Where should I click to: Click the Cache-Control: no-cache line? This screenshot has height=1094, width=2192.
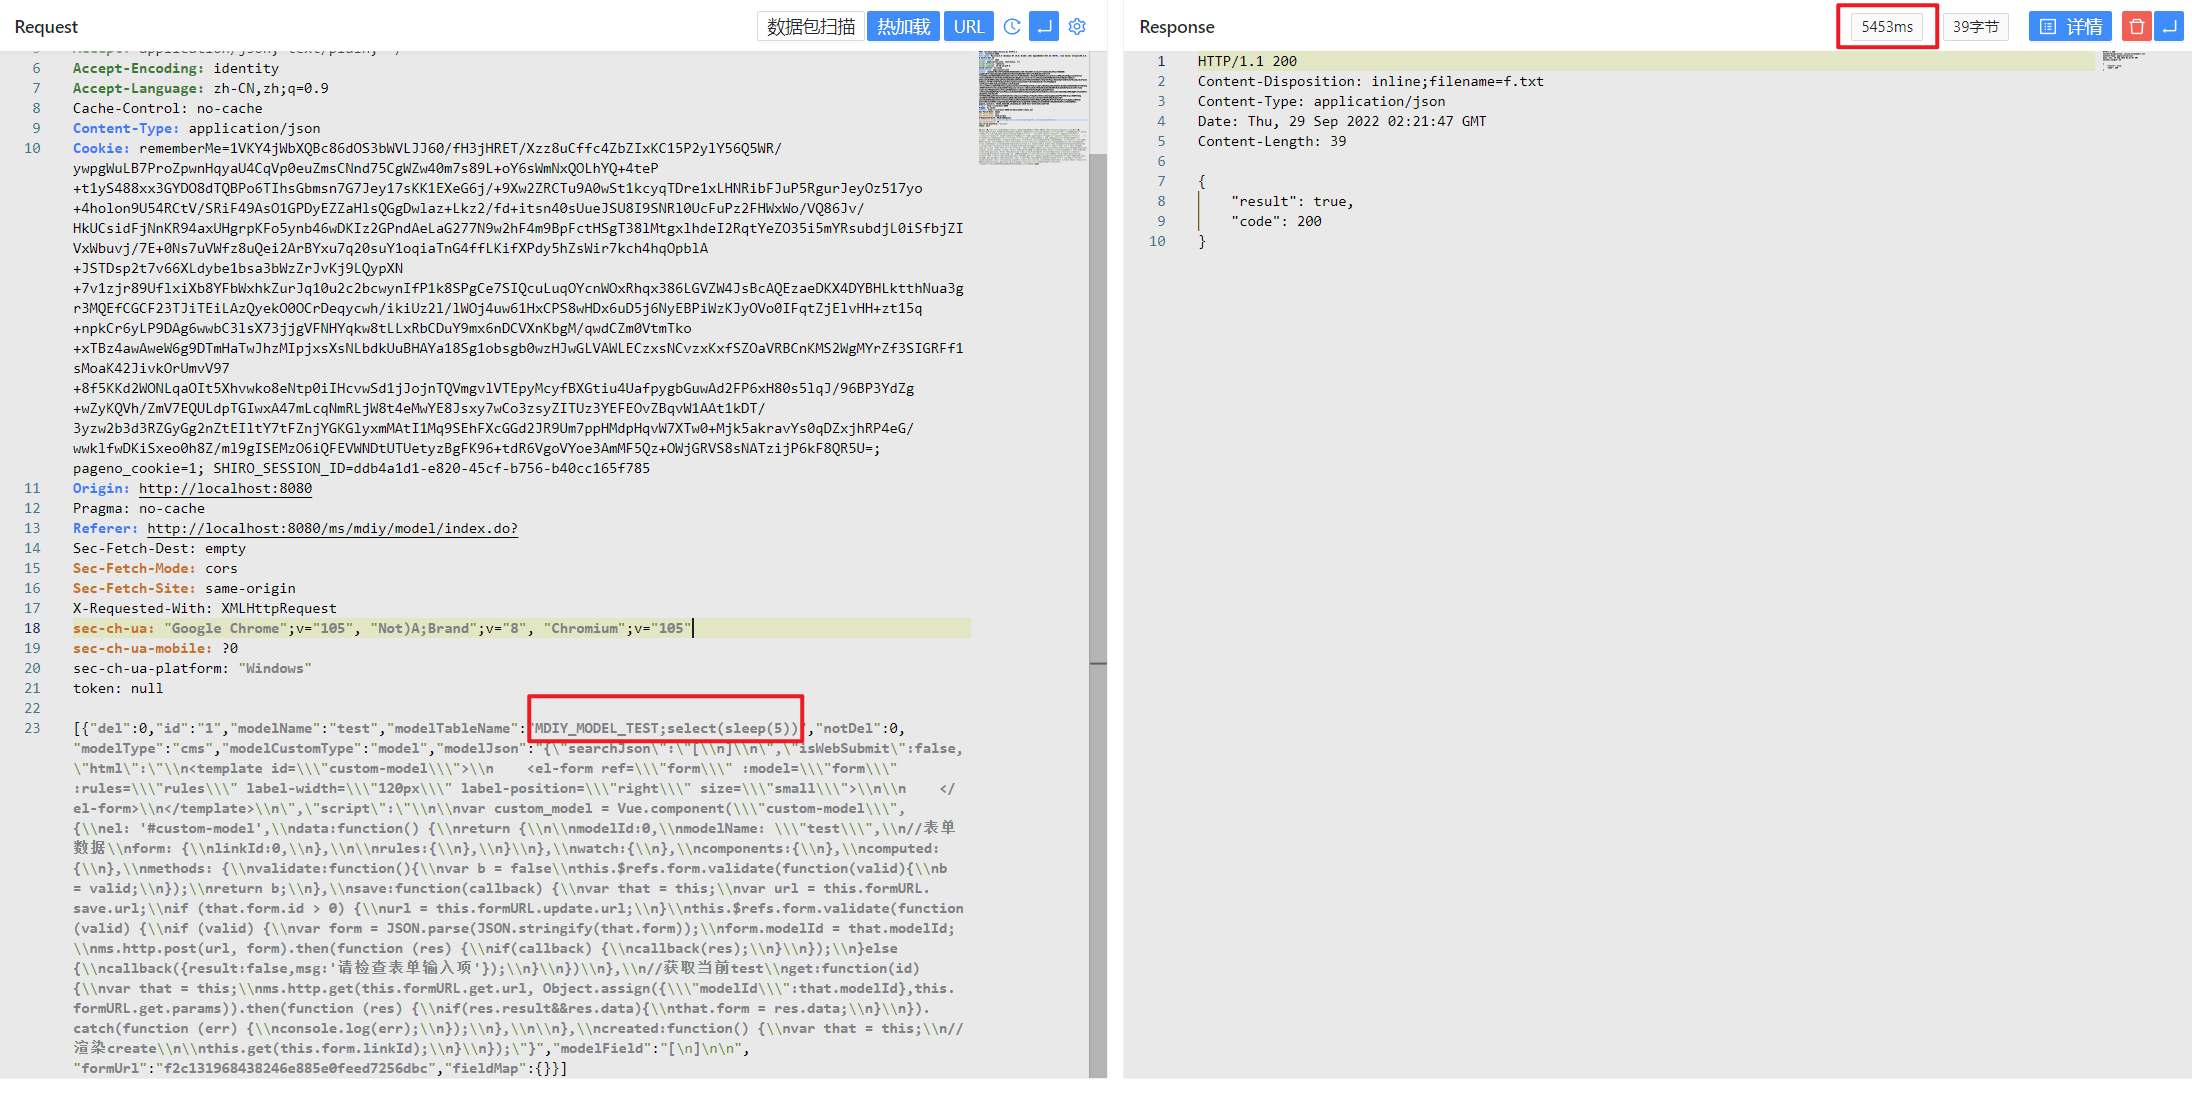[167, 108]
